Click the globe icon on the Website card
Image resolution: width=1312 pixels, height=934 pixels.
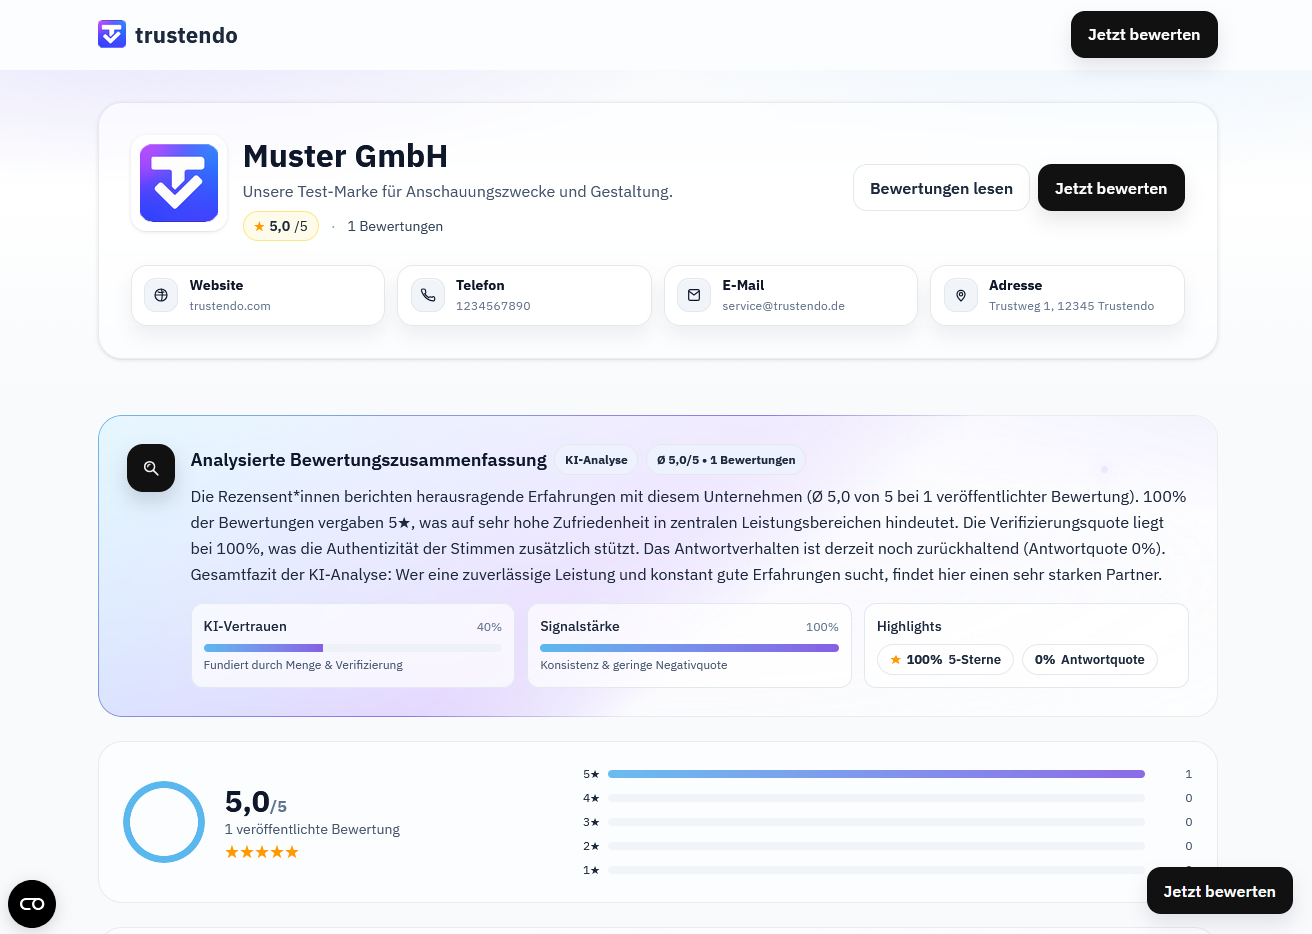(160, 295)
